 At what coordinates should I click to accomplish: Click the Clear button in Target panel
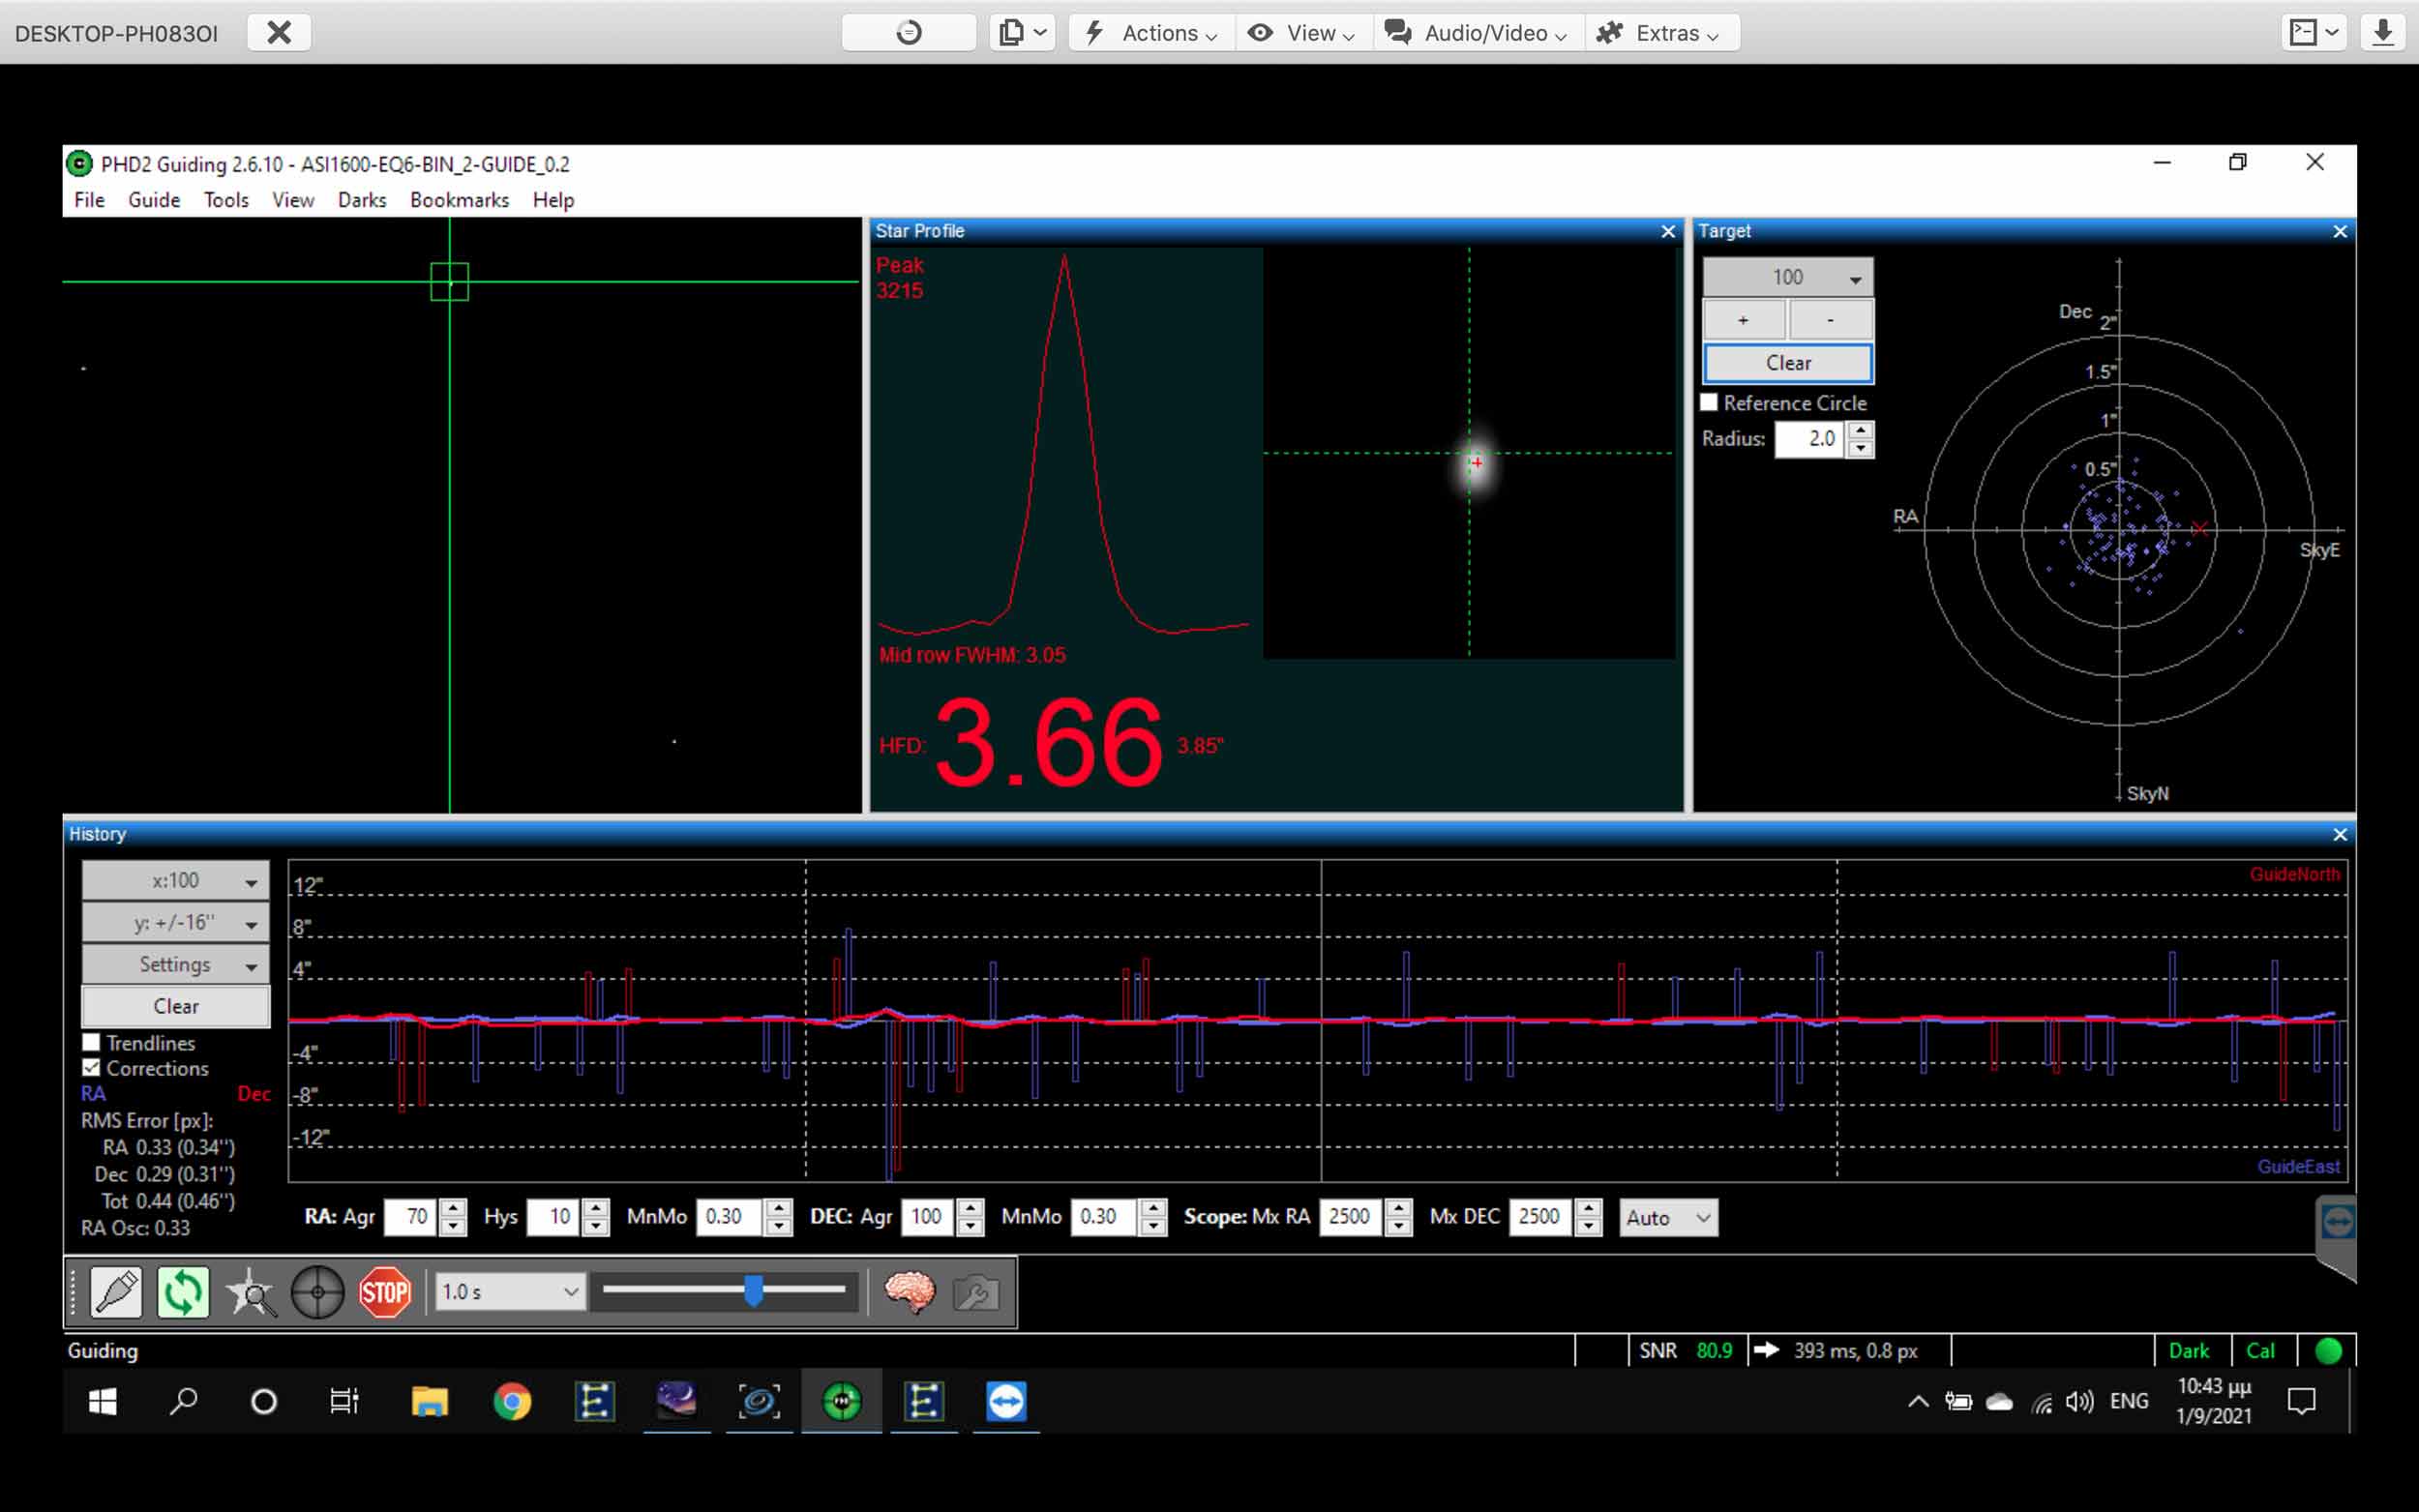[1787, 363]
